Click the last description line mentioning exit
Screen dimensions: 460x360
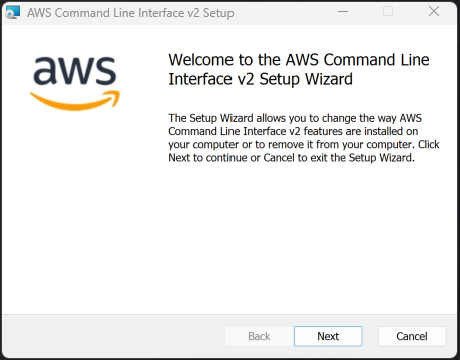(291, 157)
